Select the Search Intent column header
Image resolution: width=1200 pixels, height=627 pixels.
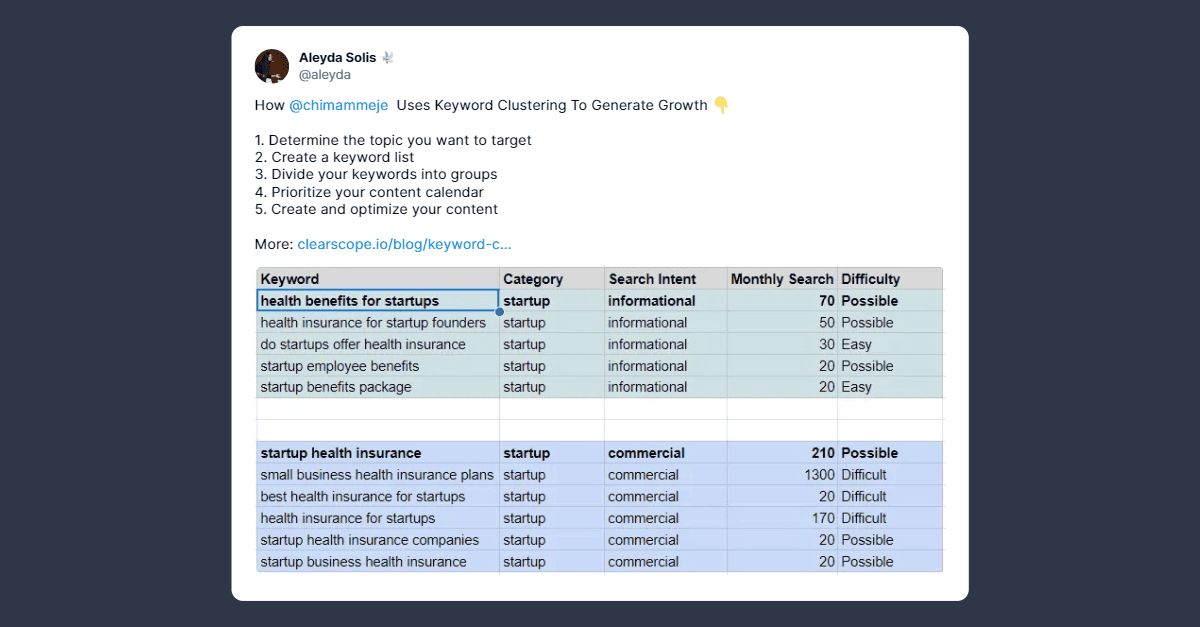pos(652,279)
